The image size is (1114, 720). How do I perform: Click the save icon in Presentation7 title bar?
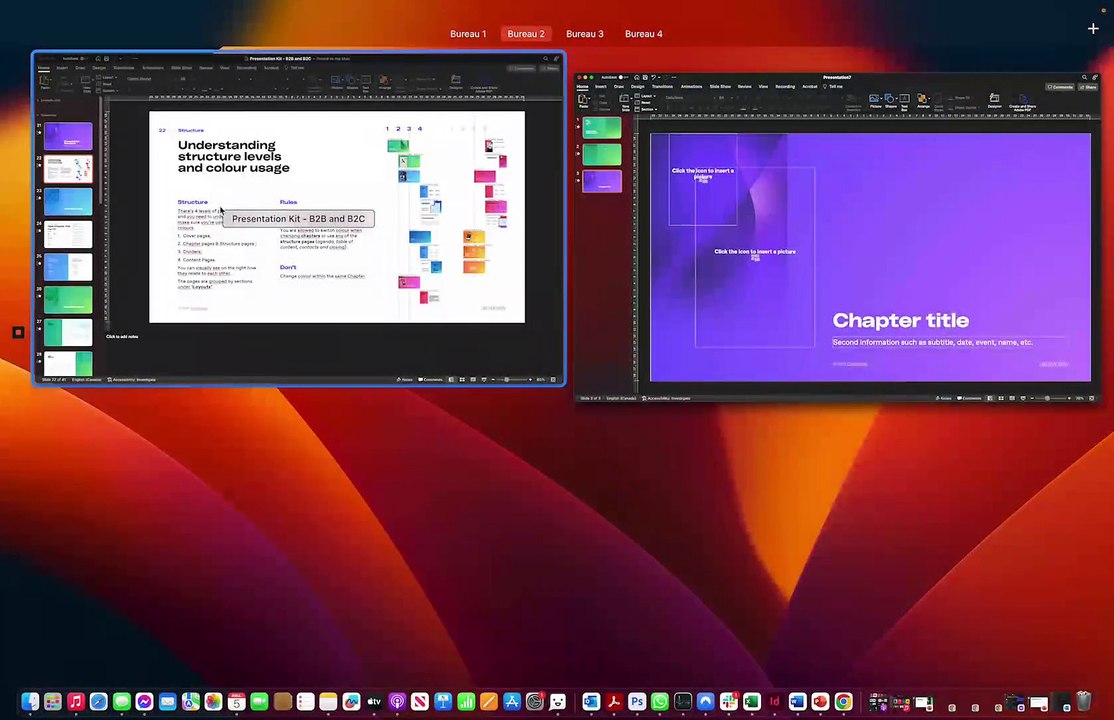(x=645, y=77)
